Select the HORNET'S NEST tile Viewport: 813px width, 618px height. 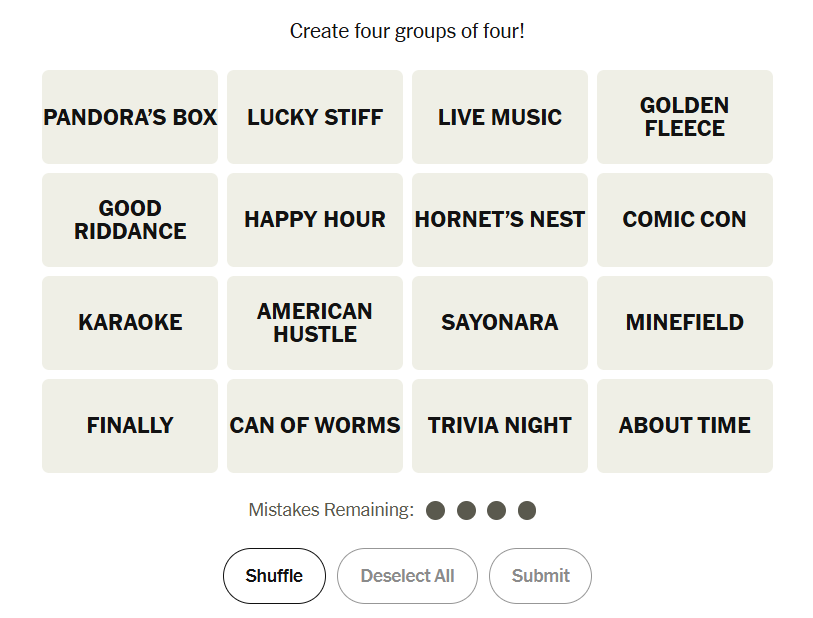point(500,220)
